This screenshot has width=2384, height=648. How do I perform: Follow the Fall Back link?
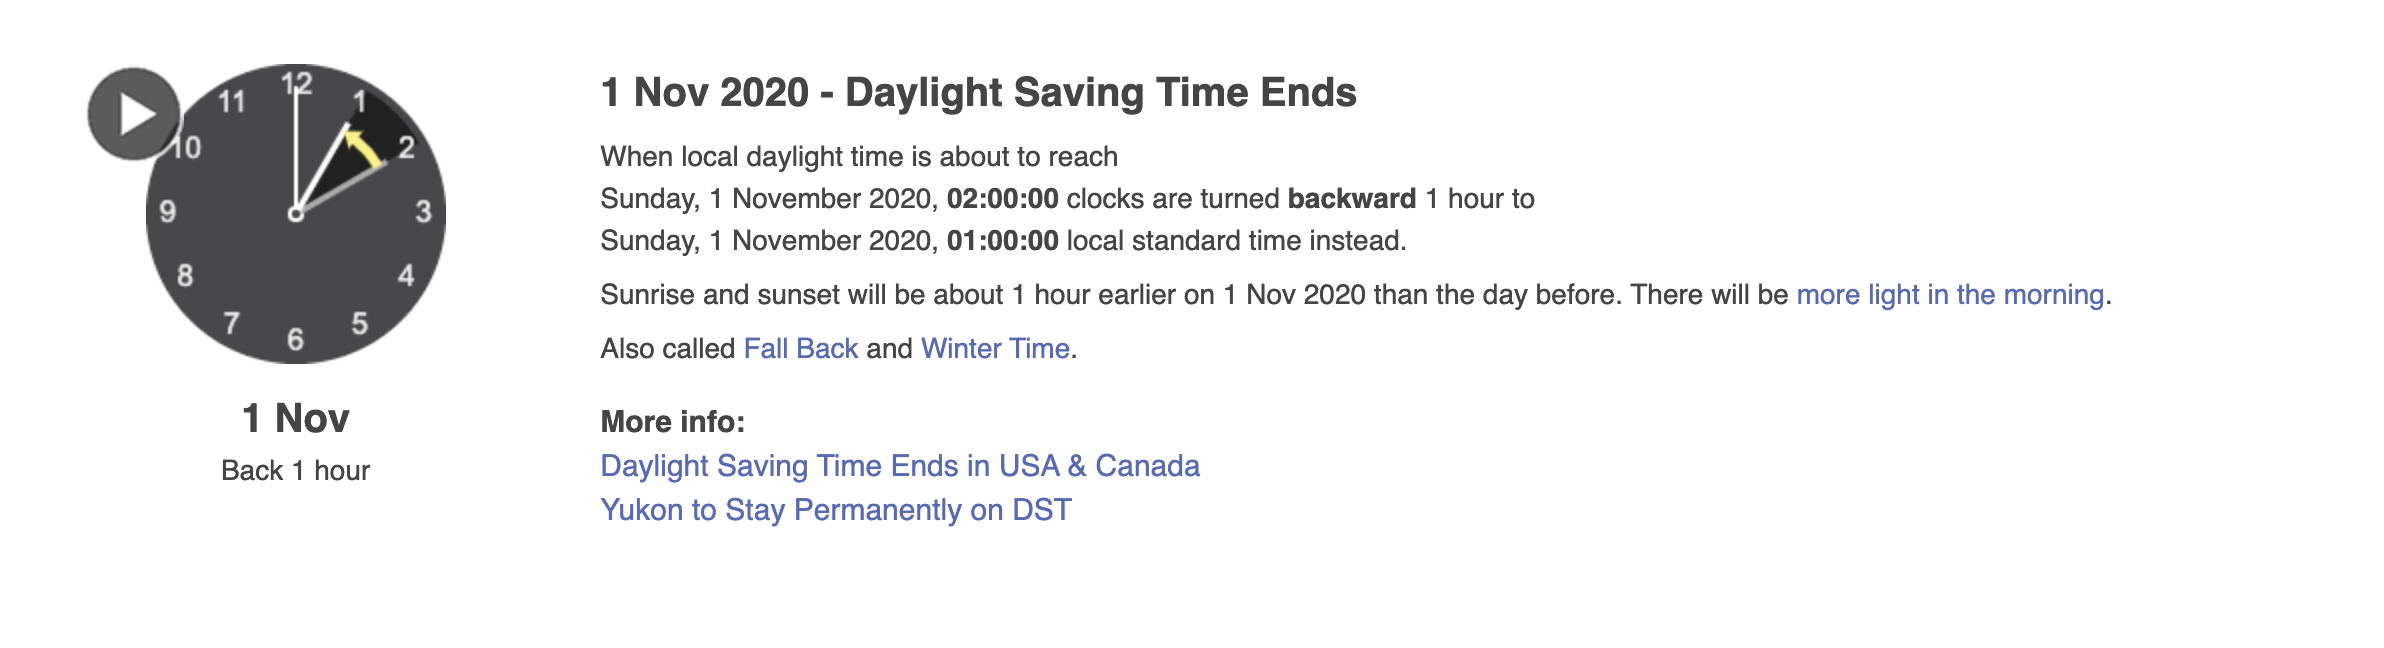[x=801, y=349]
